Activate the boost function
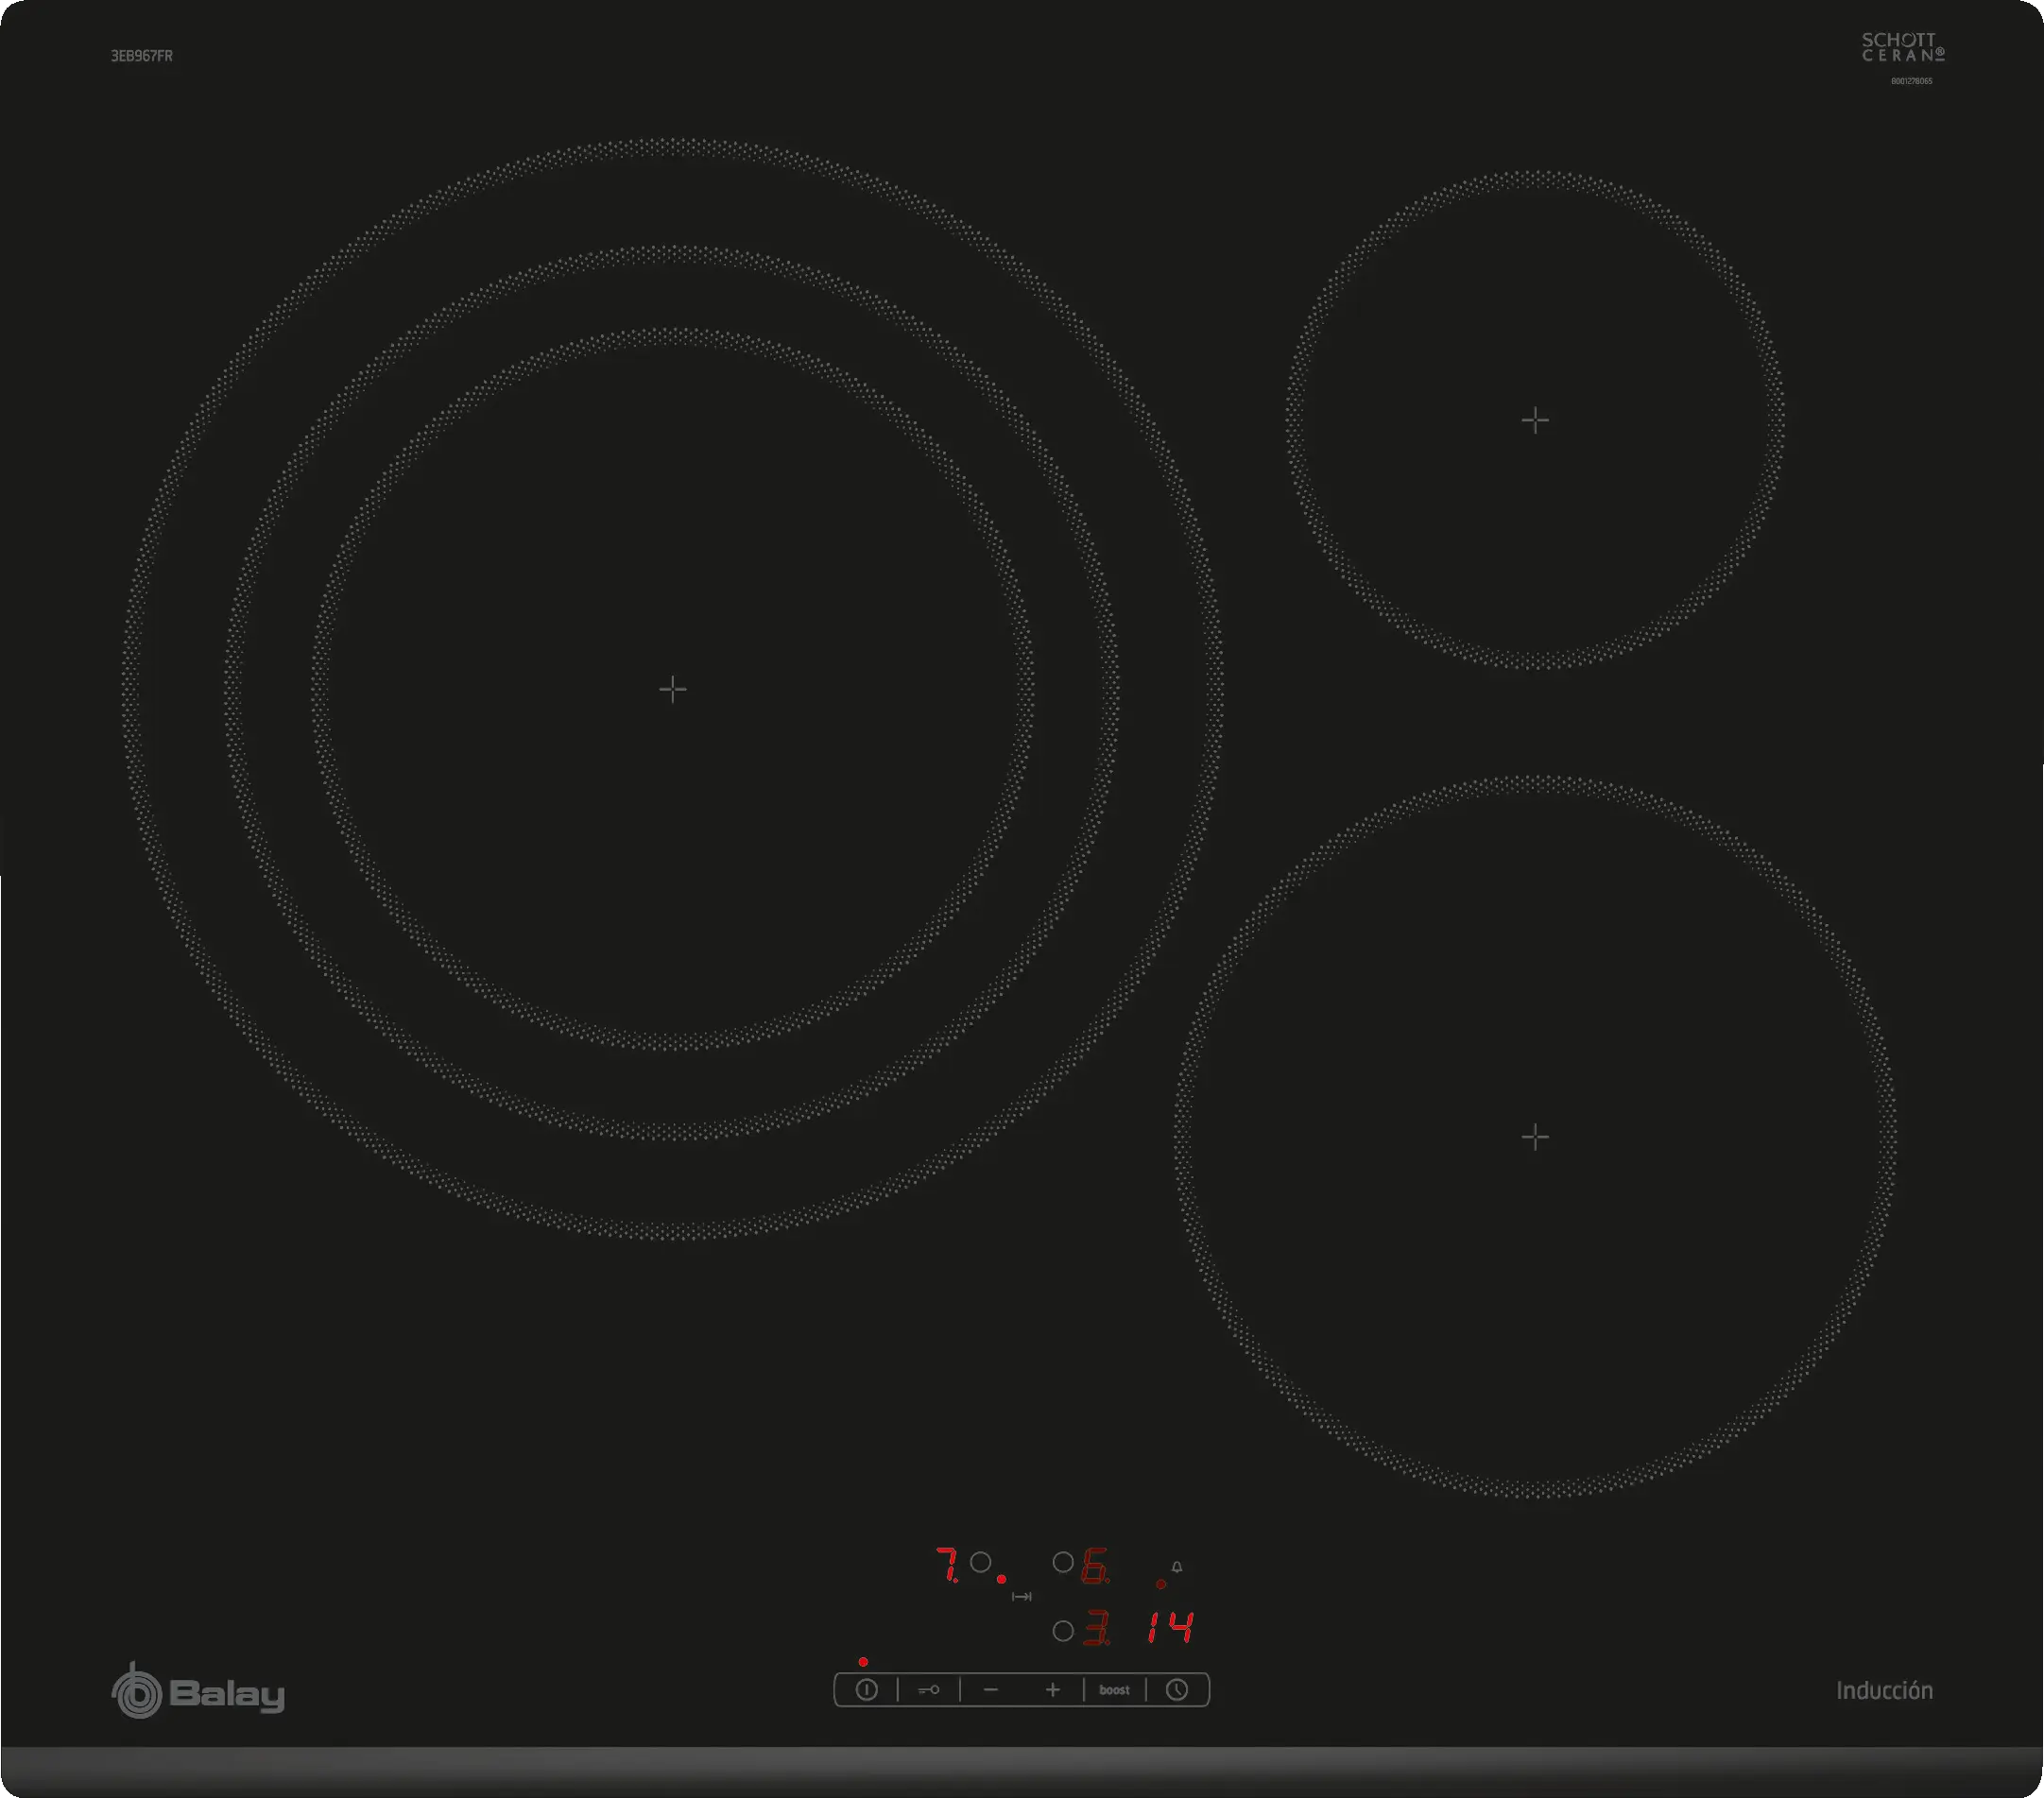Screen dimensions: 2044x1798 coord(1114,1690)
